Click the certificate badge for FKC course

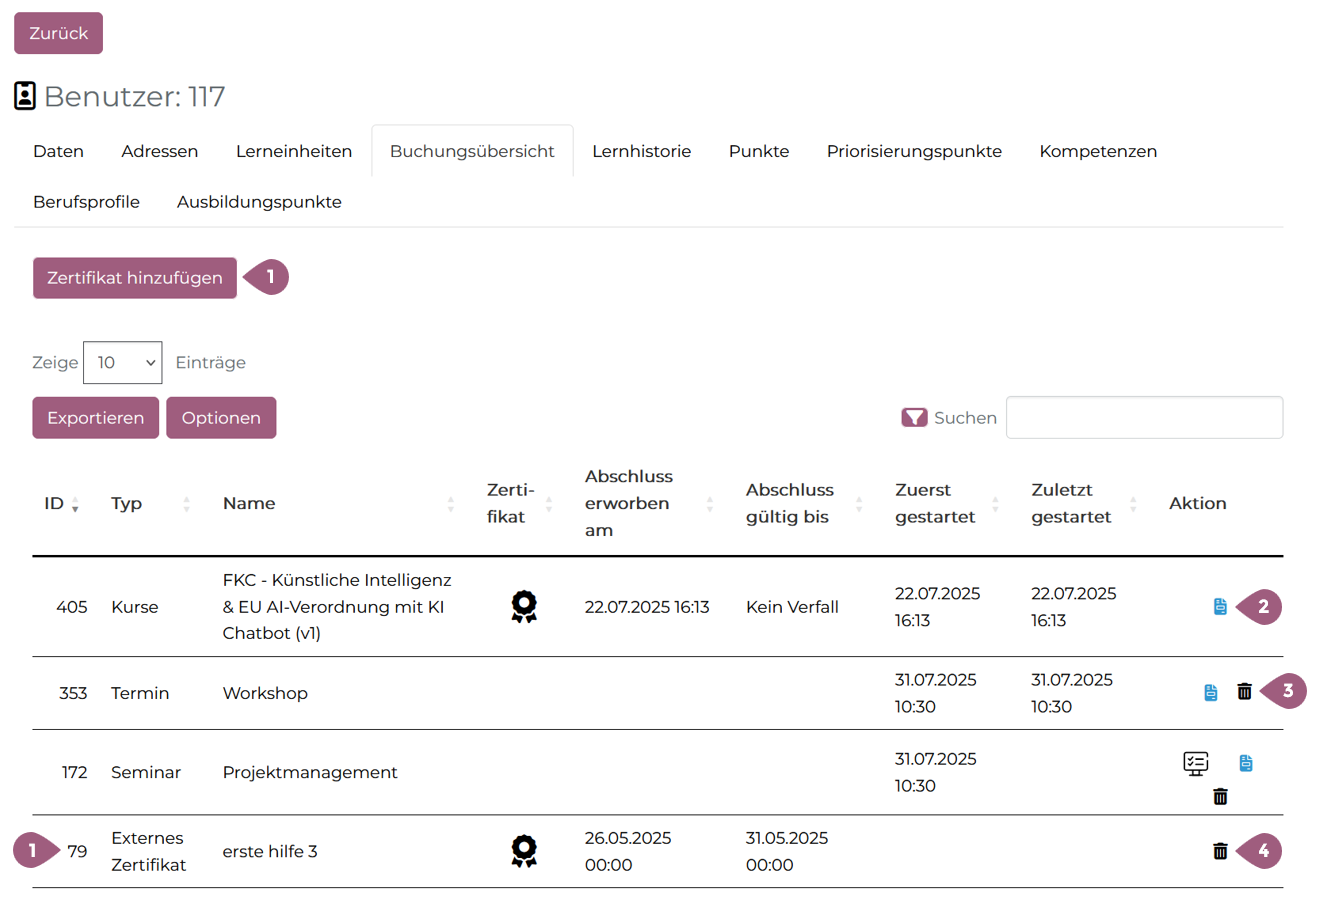524,607
